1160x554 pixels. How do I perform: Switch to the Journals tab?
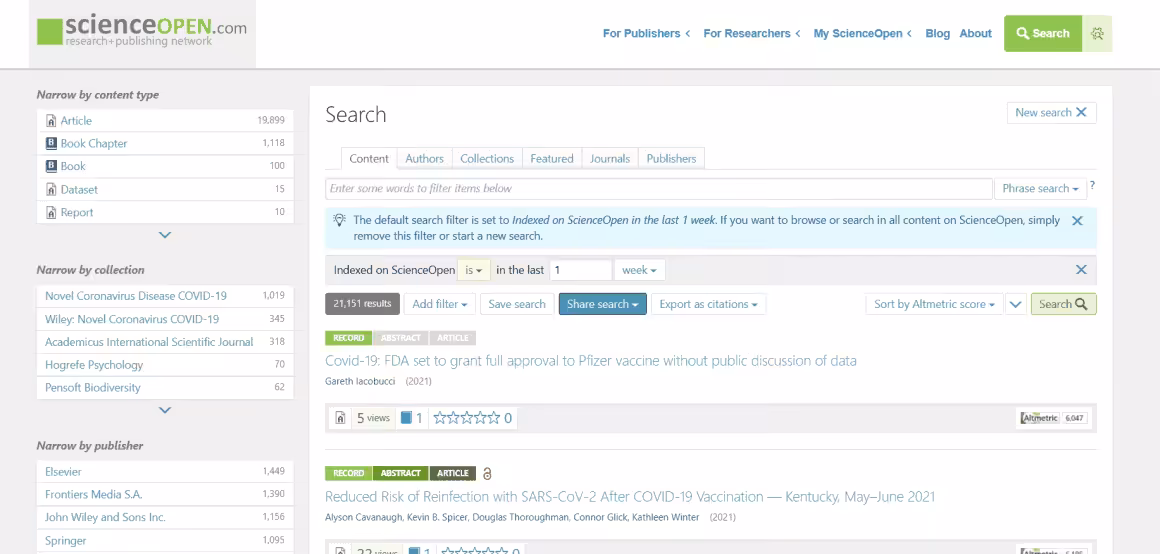pos(610,159)
